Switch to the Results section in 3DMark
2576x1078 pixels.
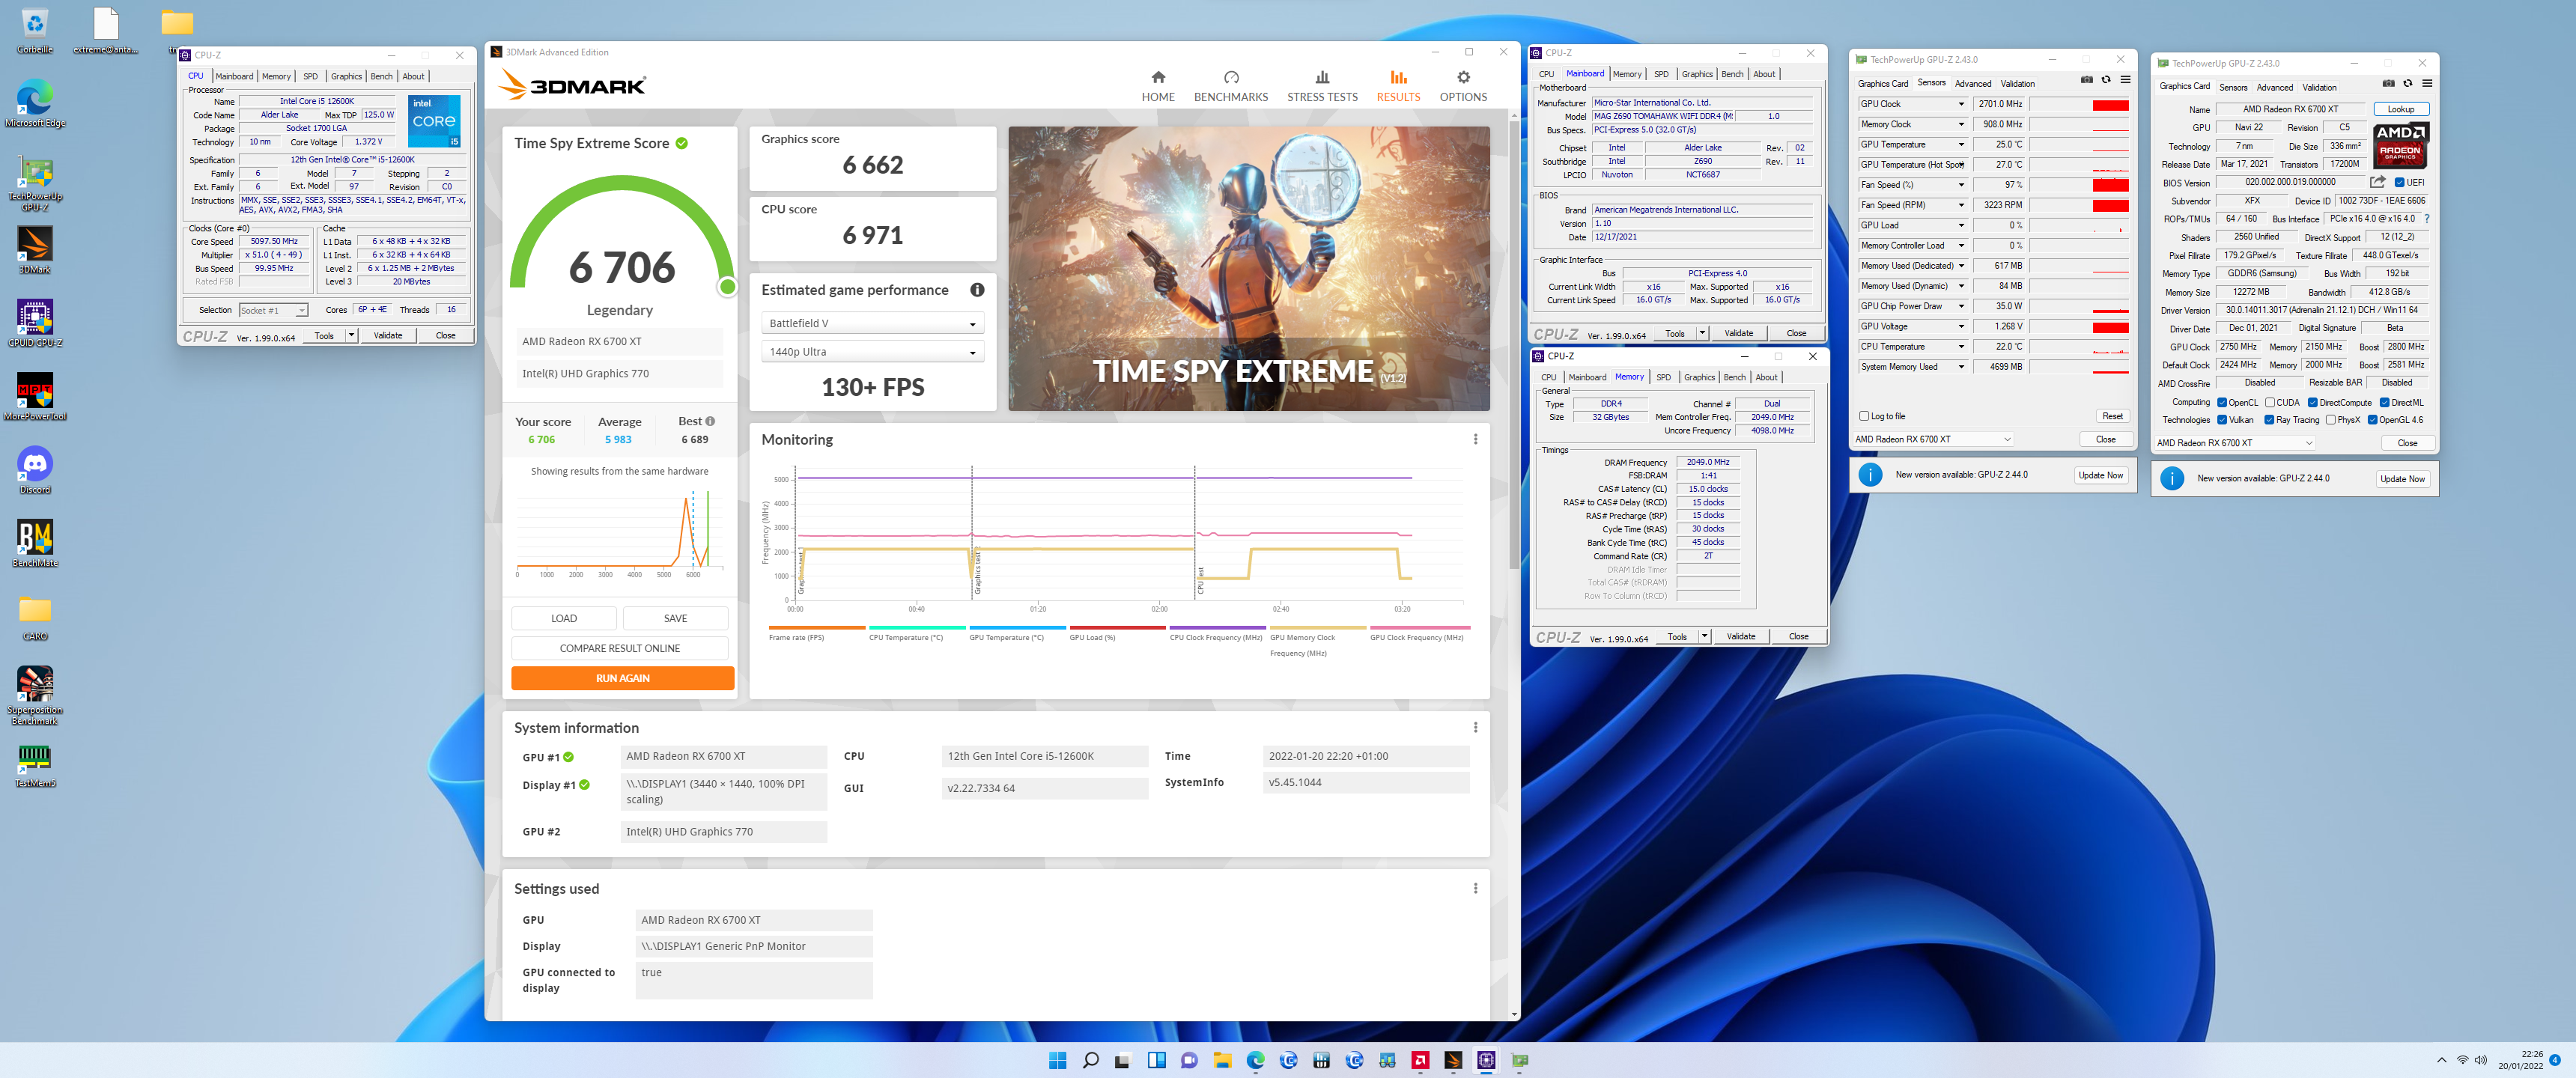pyautogui.click(x=1398, y=86)
